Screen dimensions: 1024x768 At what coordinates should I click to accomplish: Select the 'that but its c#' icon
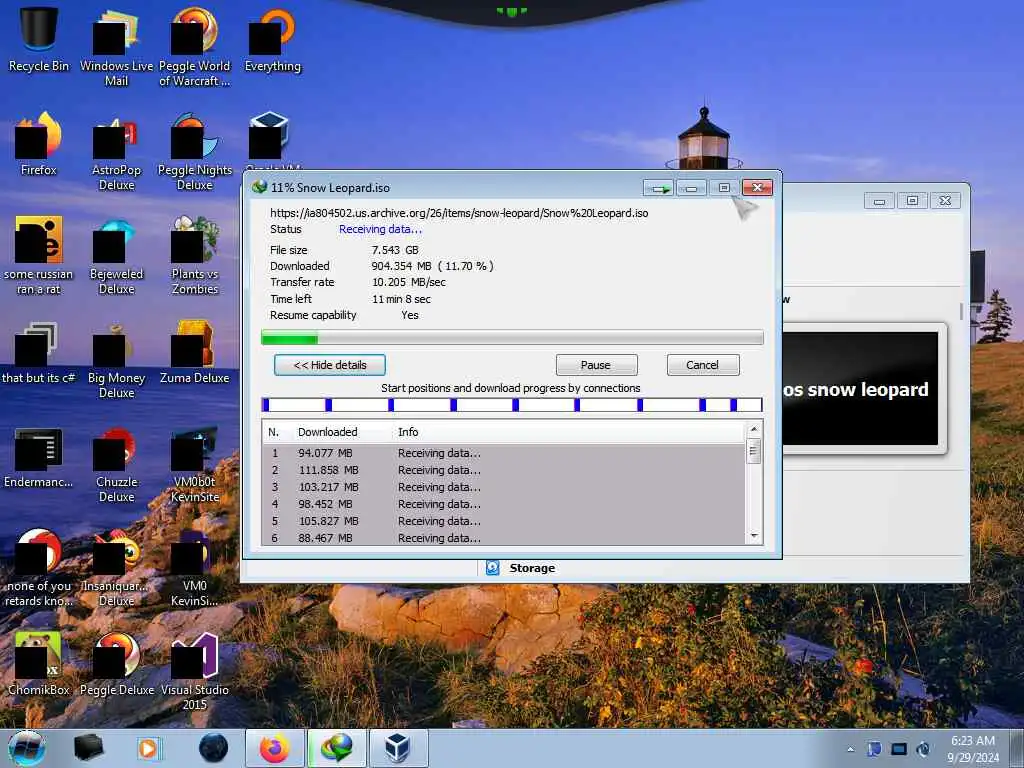(x=39, y=353)
